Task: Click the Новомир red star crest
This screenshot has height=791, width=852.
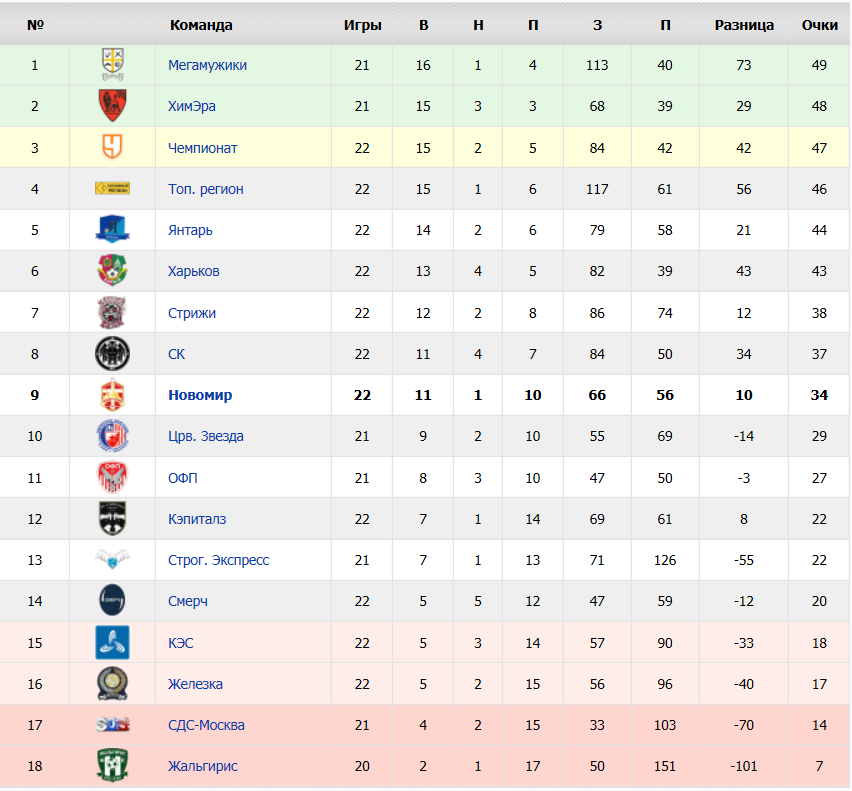Action: pyautogui.click(x=112, y=394)
